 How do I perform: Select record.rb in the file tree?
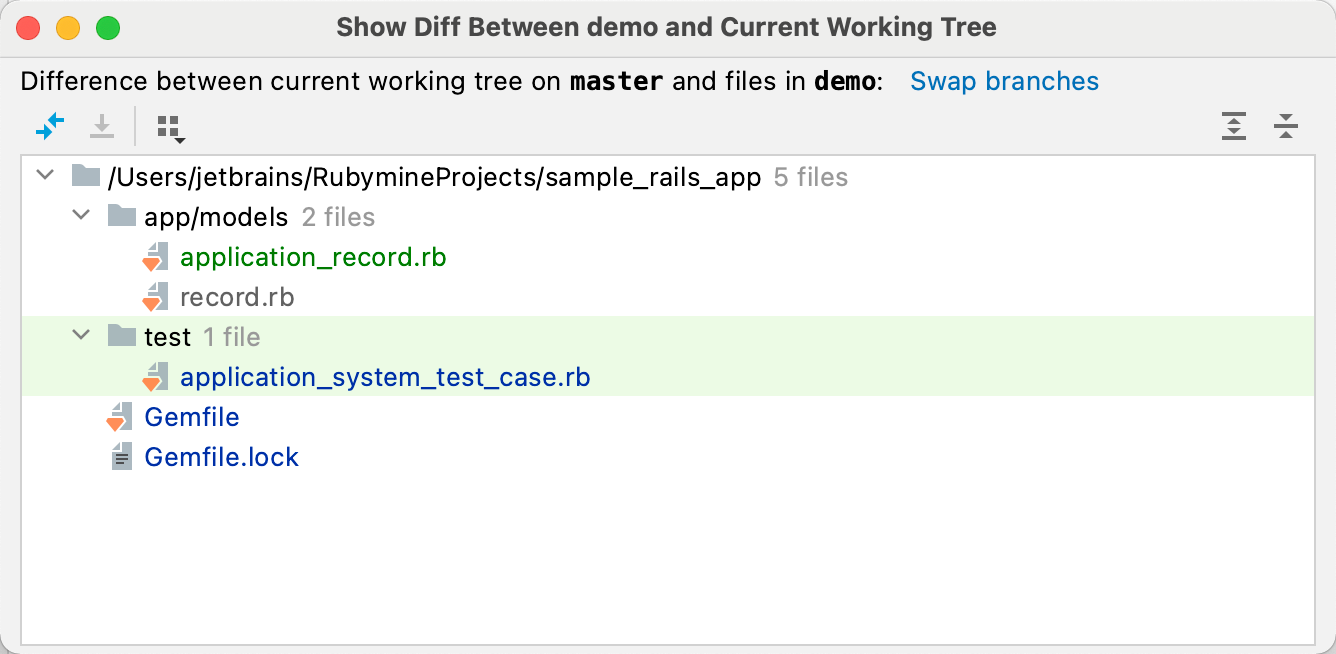[236, 297]
